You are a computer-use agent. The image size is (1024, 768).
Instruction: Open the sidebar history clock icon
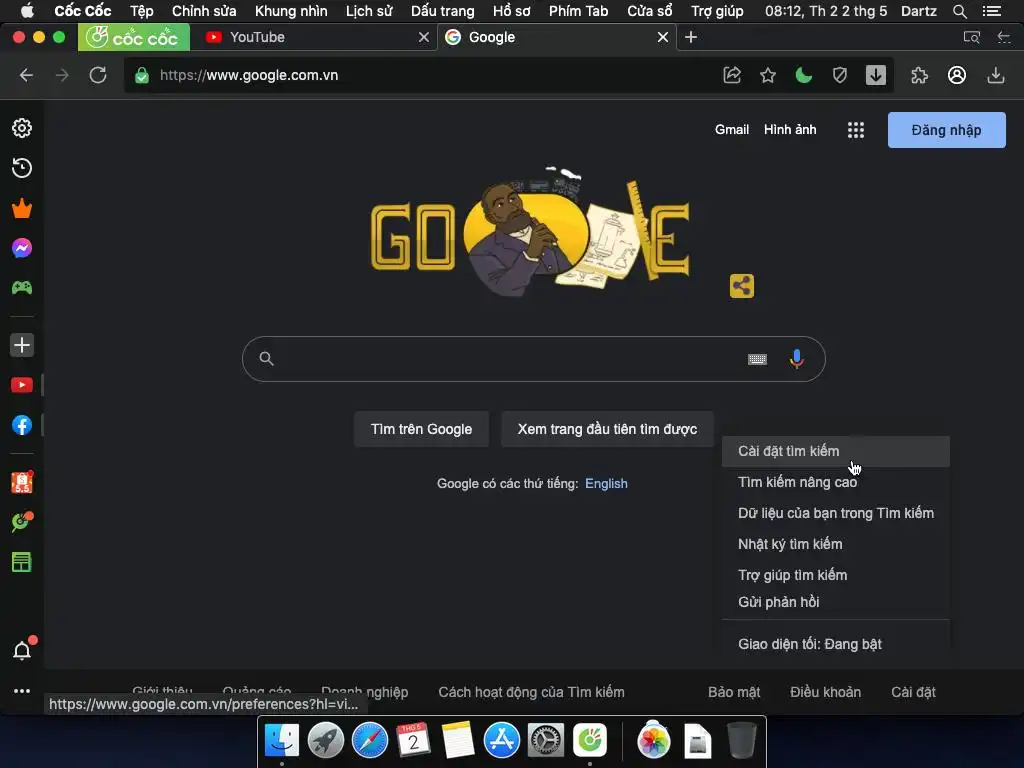tap(22, 168)
